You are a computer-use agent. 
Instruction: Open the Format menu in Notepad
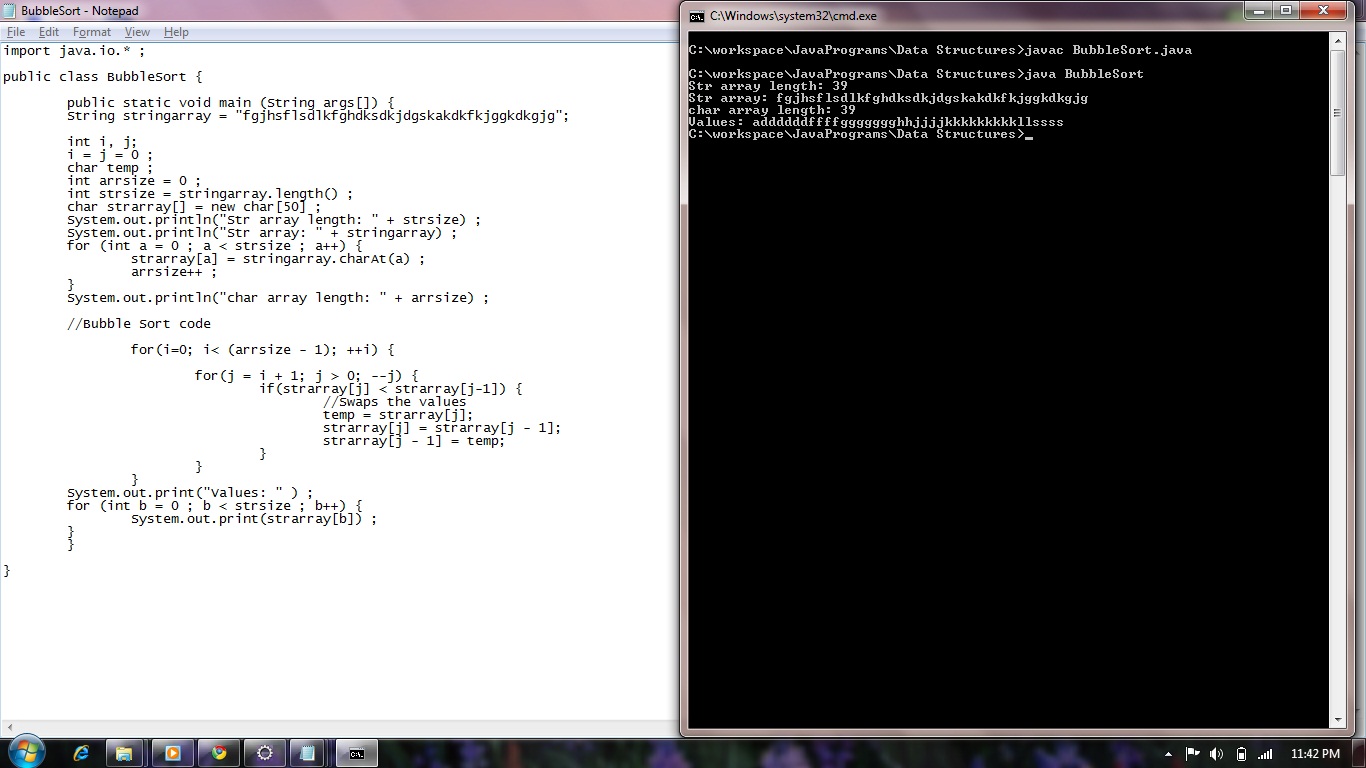[91, 31]
